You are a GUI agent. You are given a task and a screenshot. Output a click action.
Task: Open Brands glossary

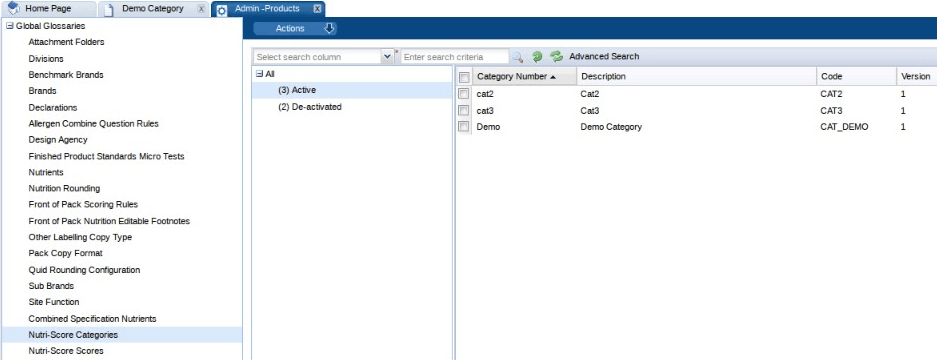42,91
